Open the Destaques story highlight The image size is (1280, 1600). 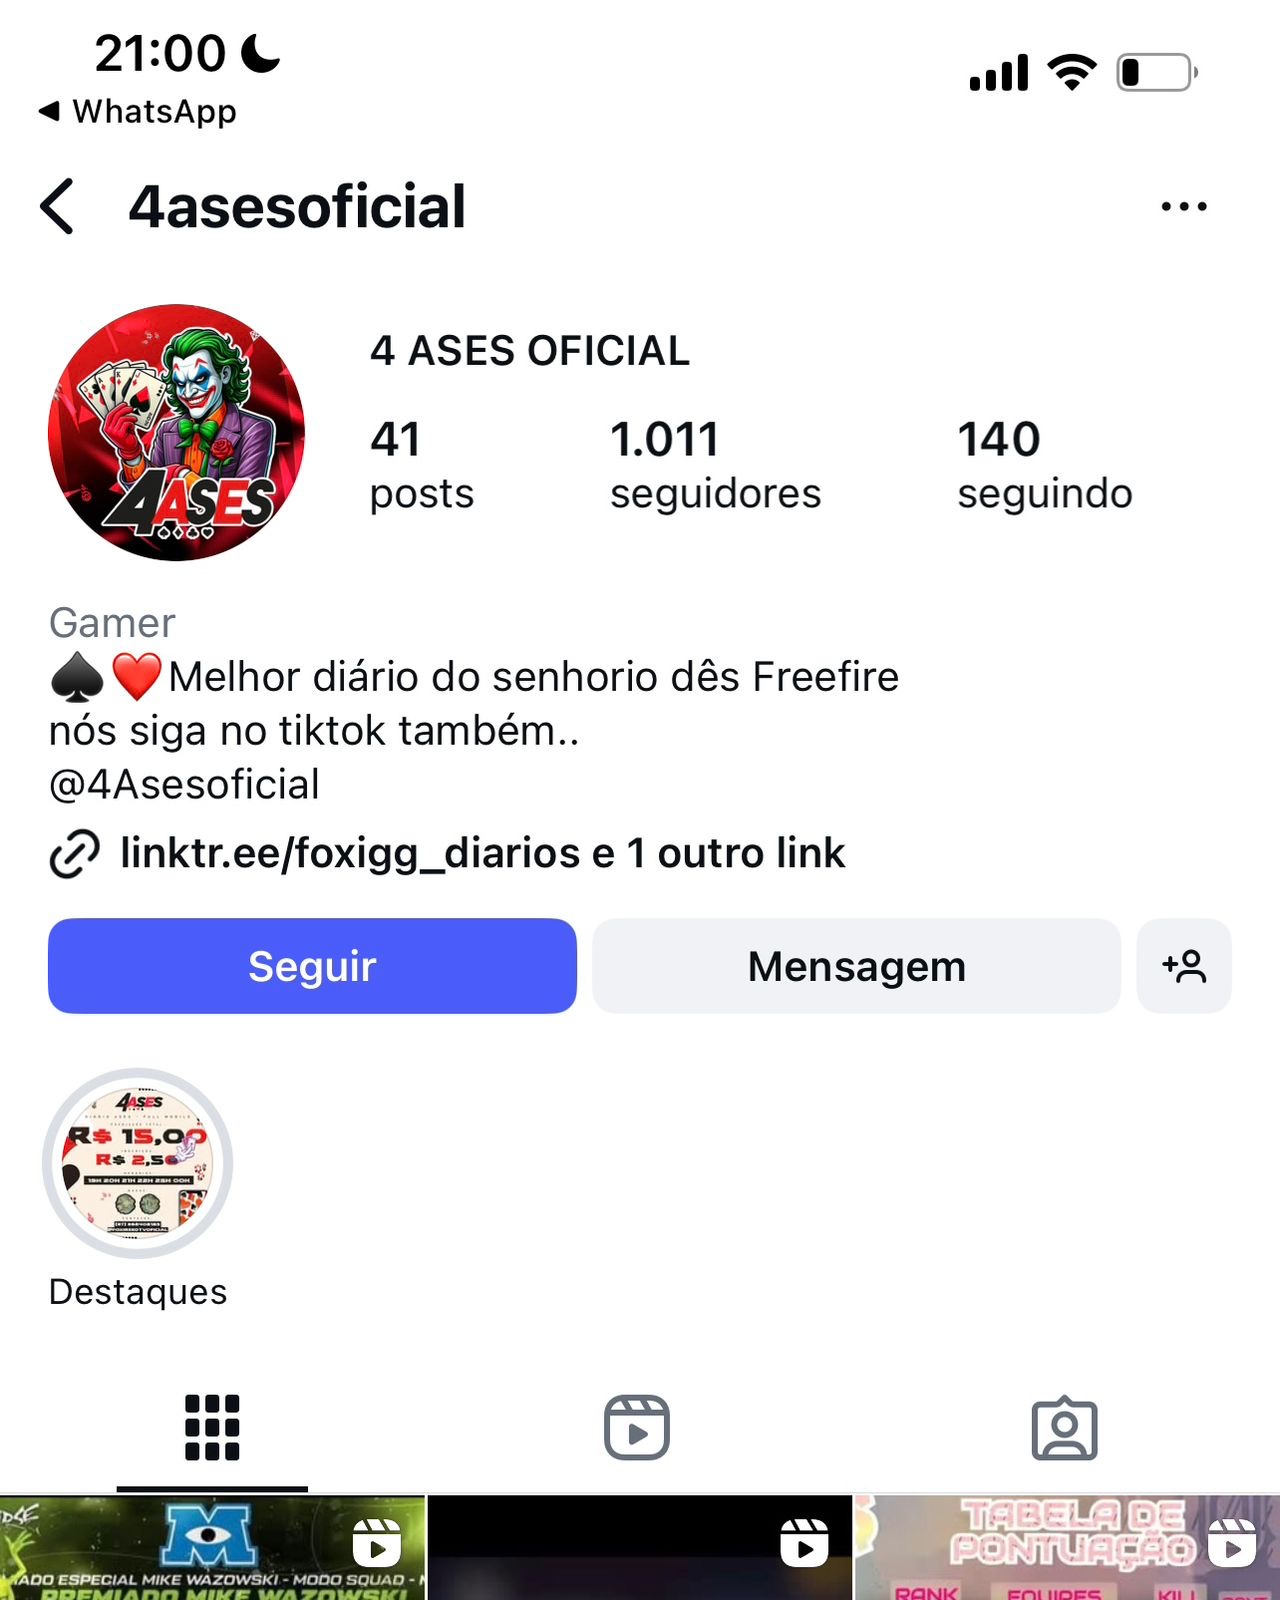pyautogui.click(x=138, y=1164)
